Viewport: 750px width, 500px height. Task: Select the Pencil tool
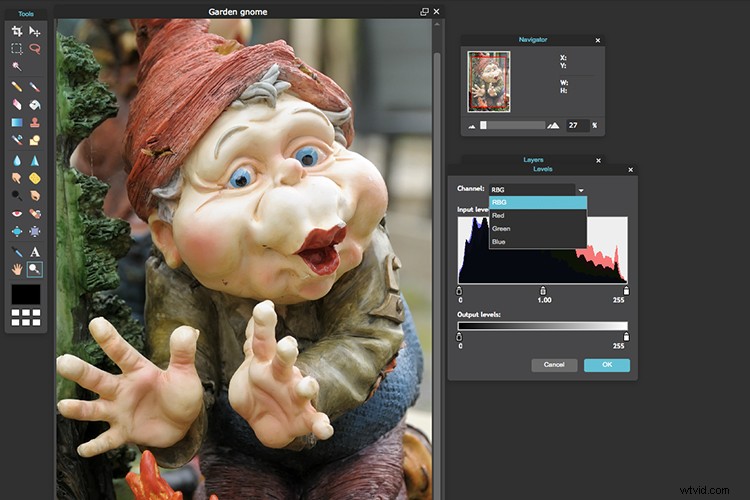(17, 87)
